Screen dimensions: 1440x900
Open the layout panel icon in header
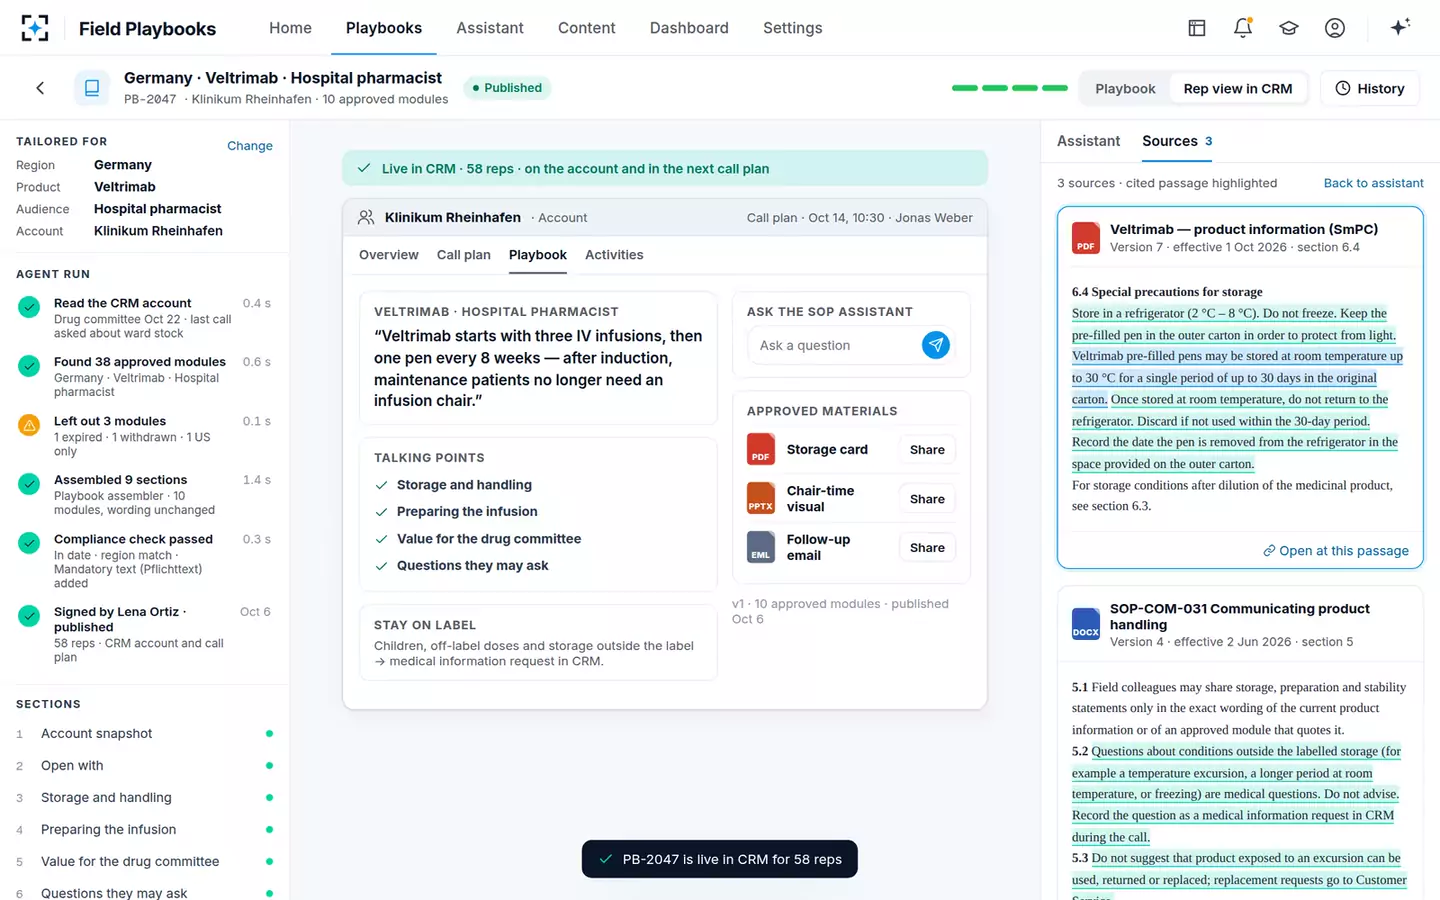click(1197, 28)
